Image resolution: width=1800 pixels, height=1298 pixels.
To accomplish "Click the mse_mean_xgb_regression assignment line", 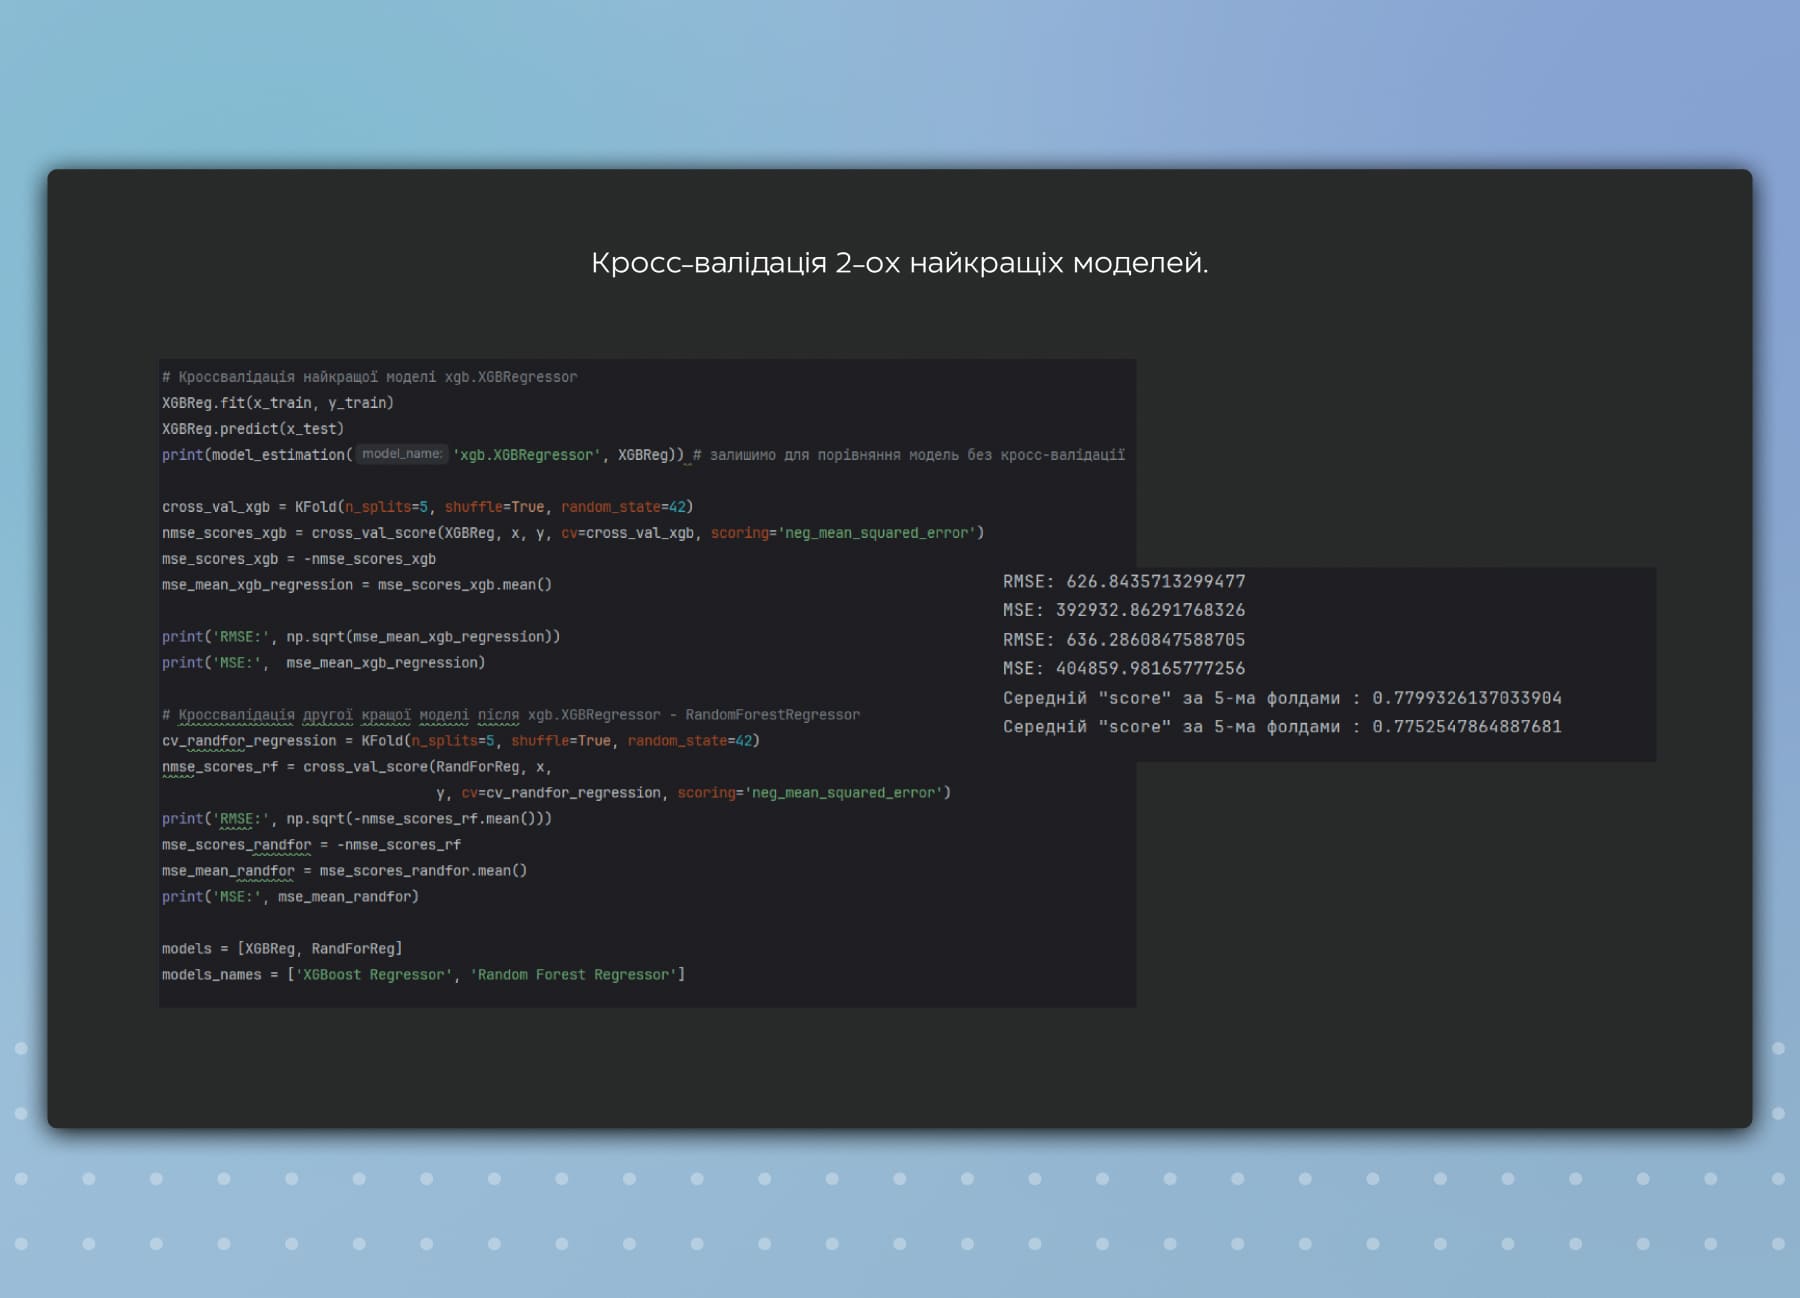I will click(357, 585).
